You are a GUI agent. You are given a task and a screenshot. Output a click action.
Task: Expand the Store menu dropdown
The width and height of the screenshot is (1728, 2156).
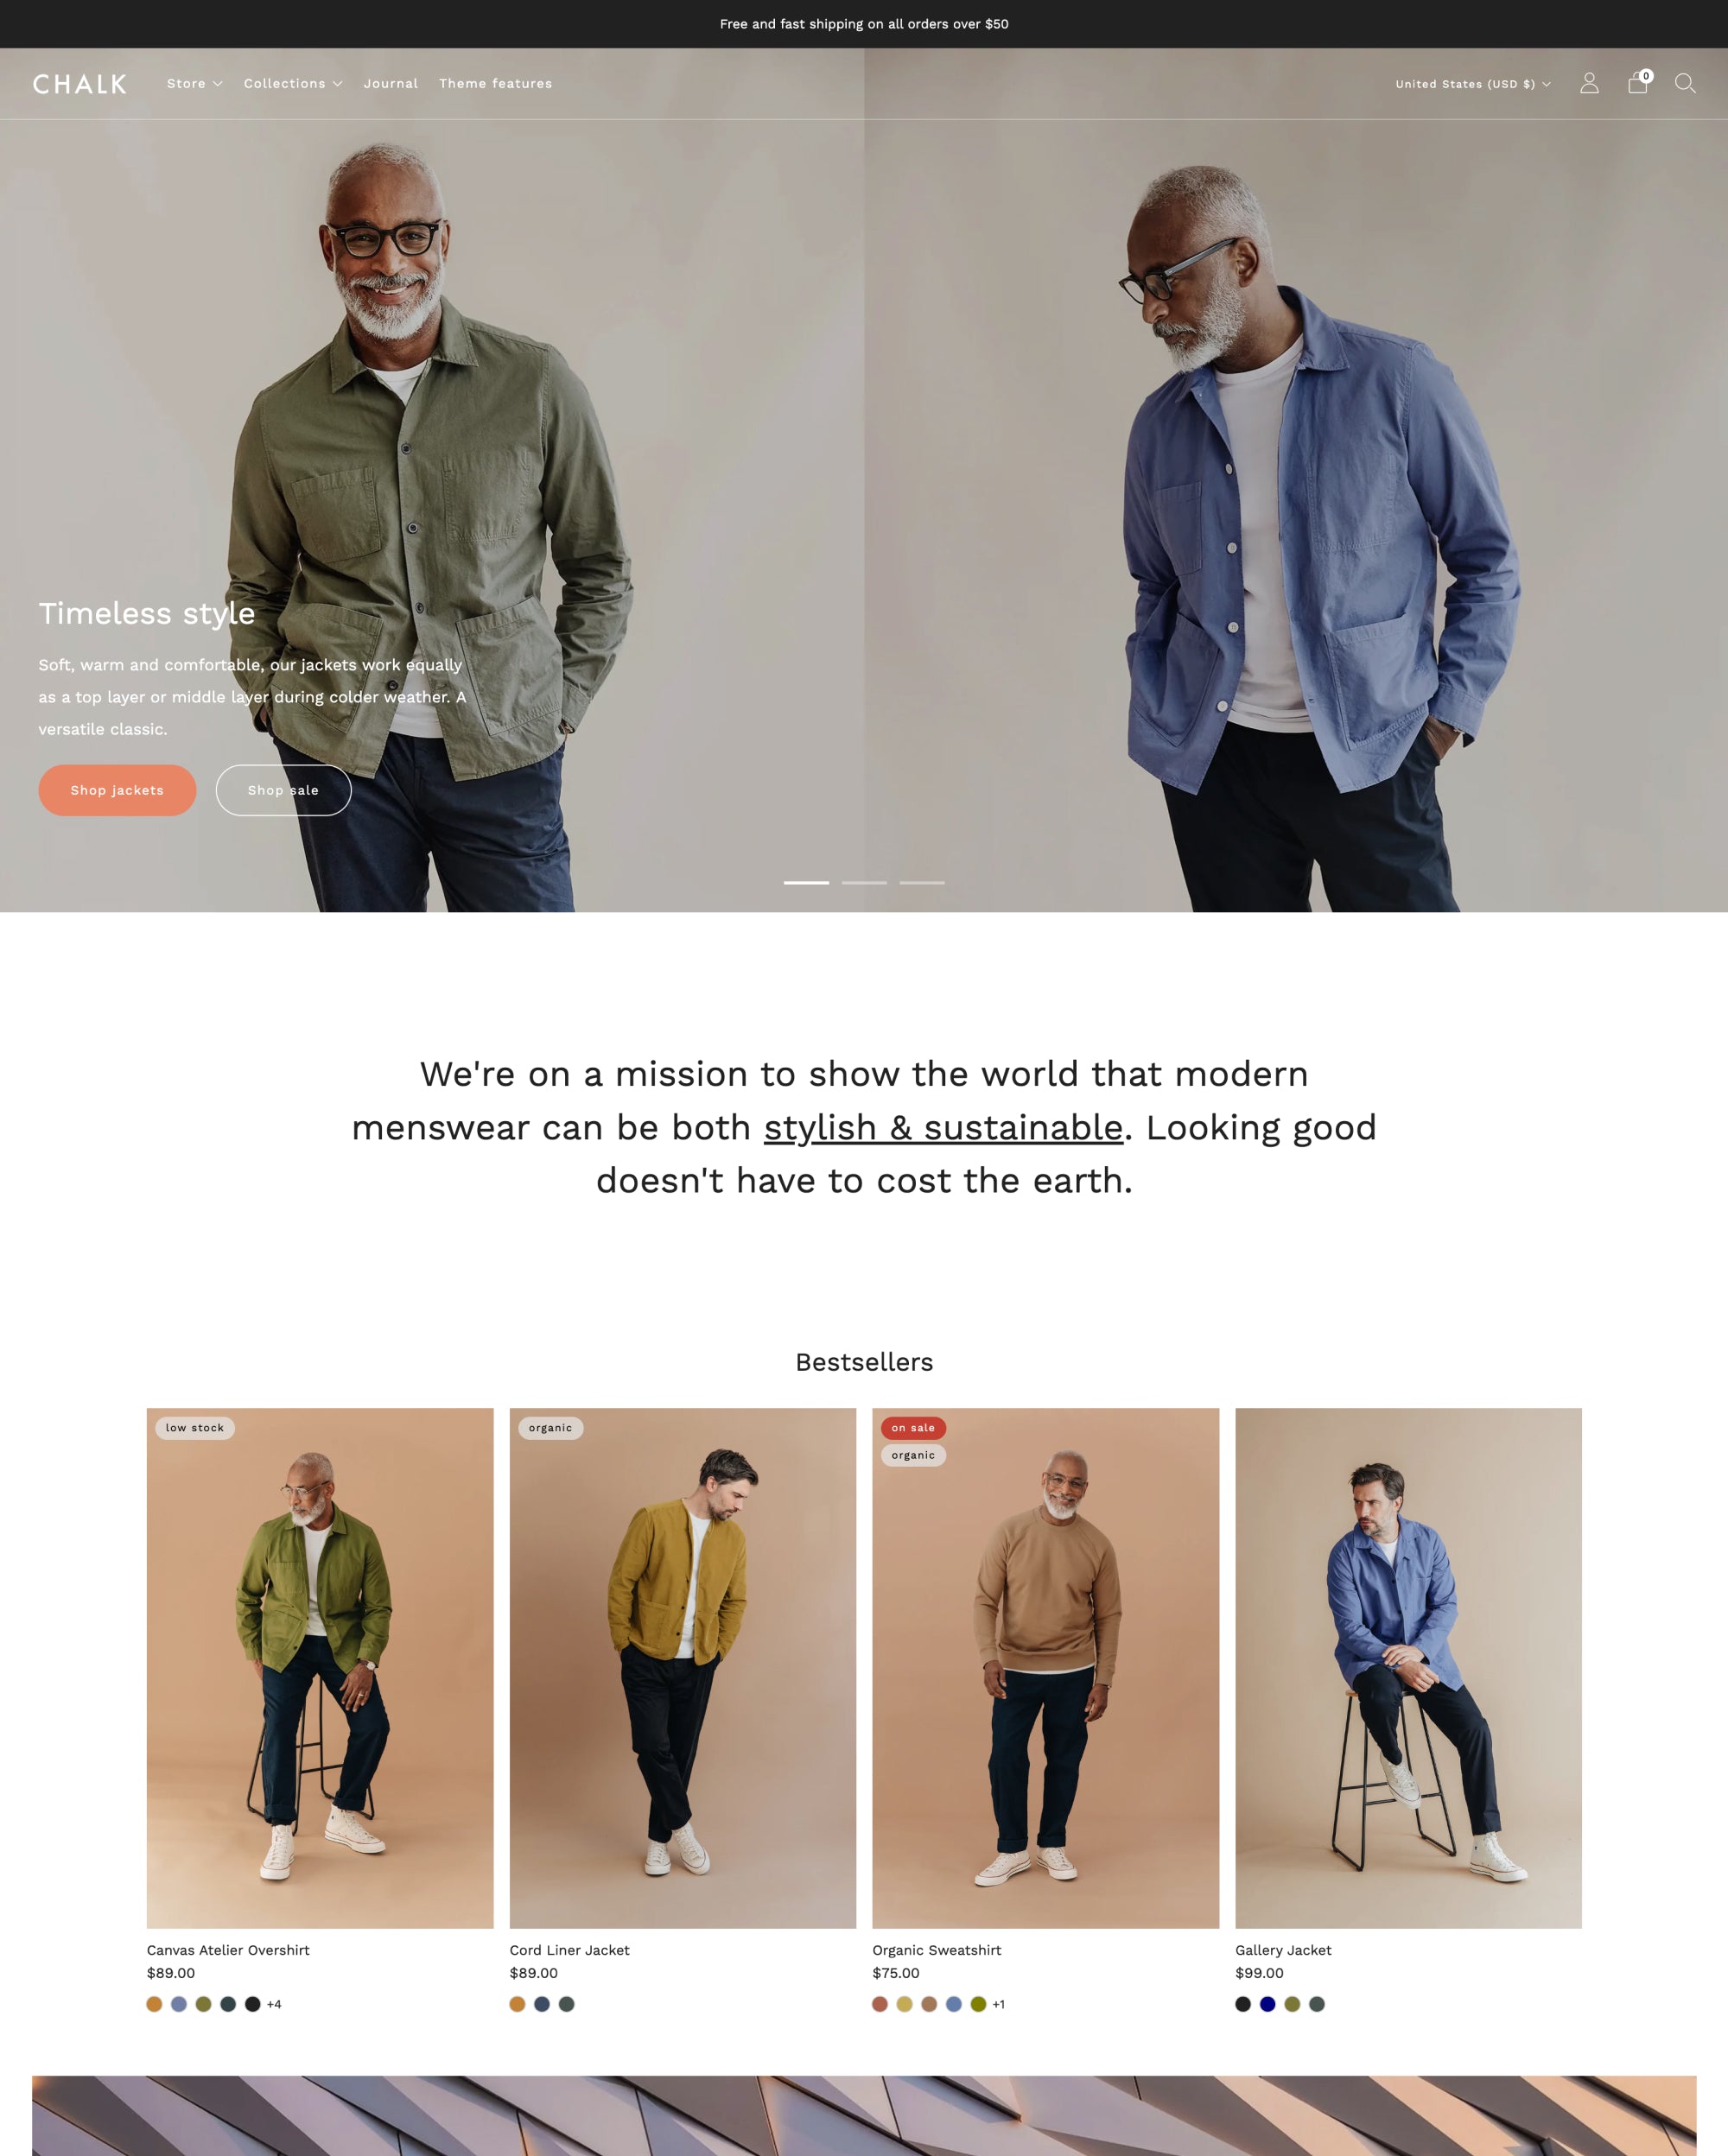(x=195, y=84)
